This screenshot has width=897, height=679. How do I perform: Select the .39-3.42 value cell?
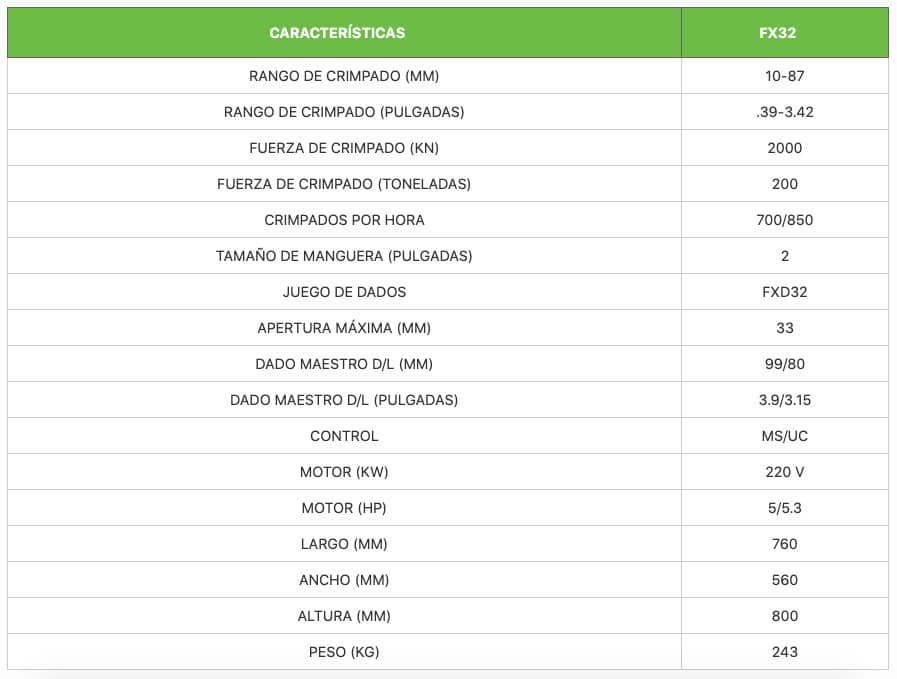[785, 112]
